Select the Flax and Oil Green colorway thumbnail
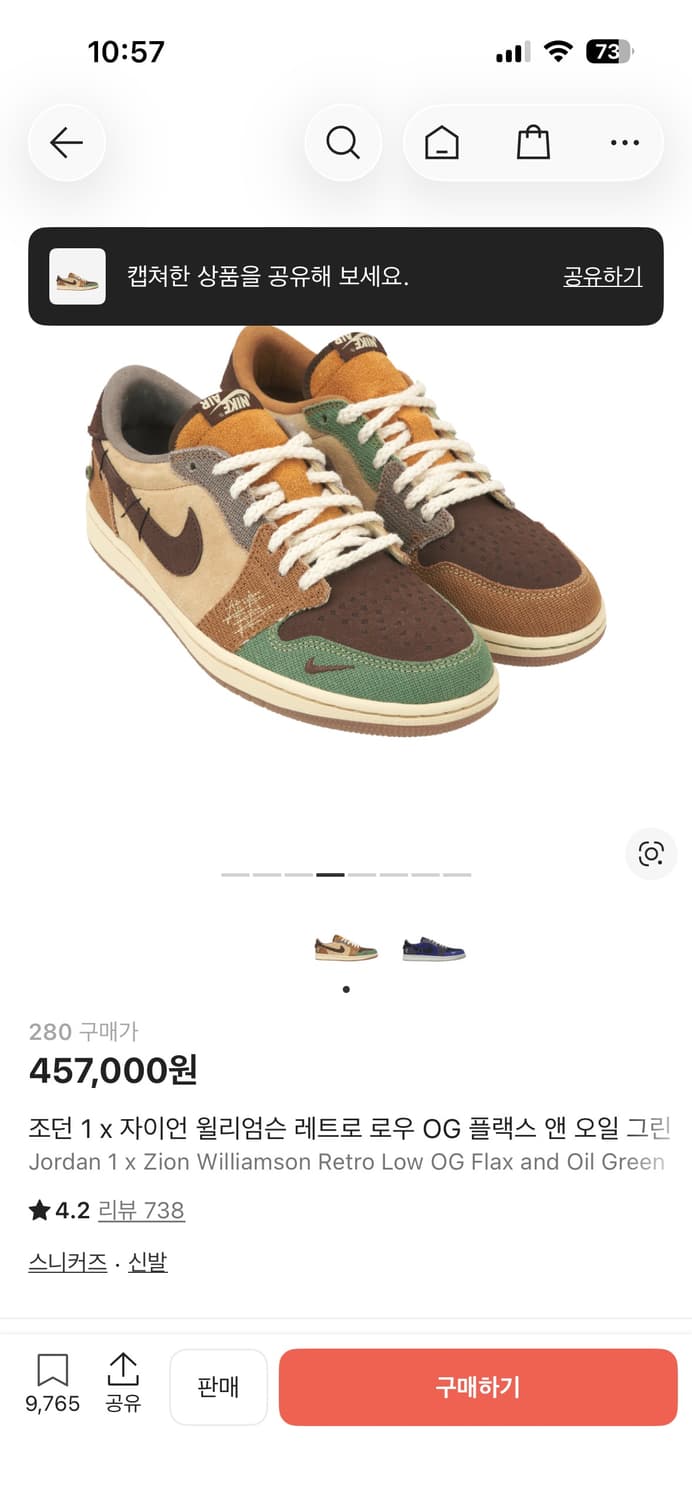The height and width of the screenshot is (1500, 692). point(346,948)
